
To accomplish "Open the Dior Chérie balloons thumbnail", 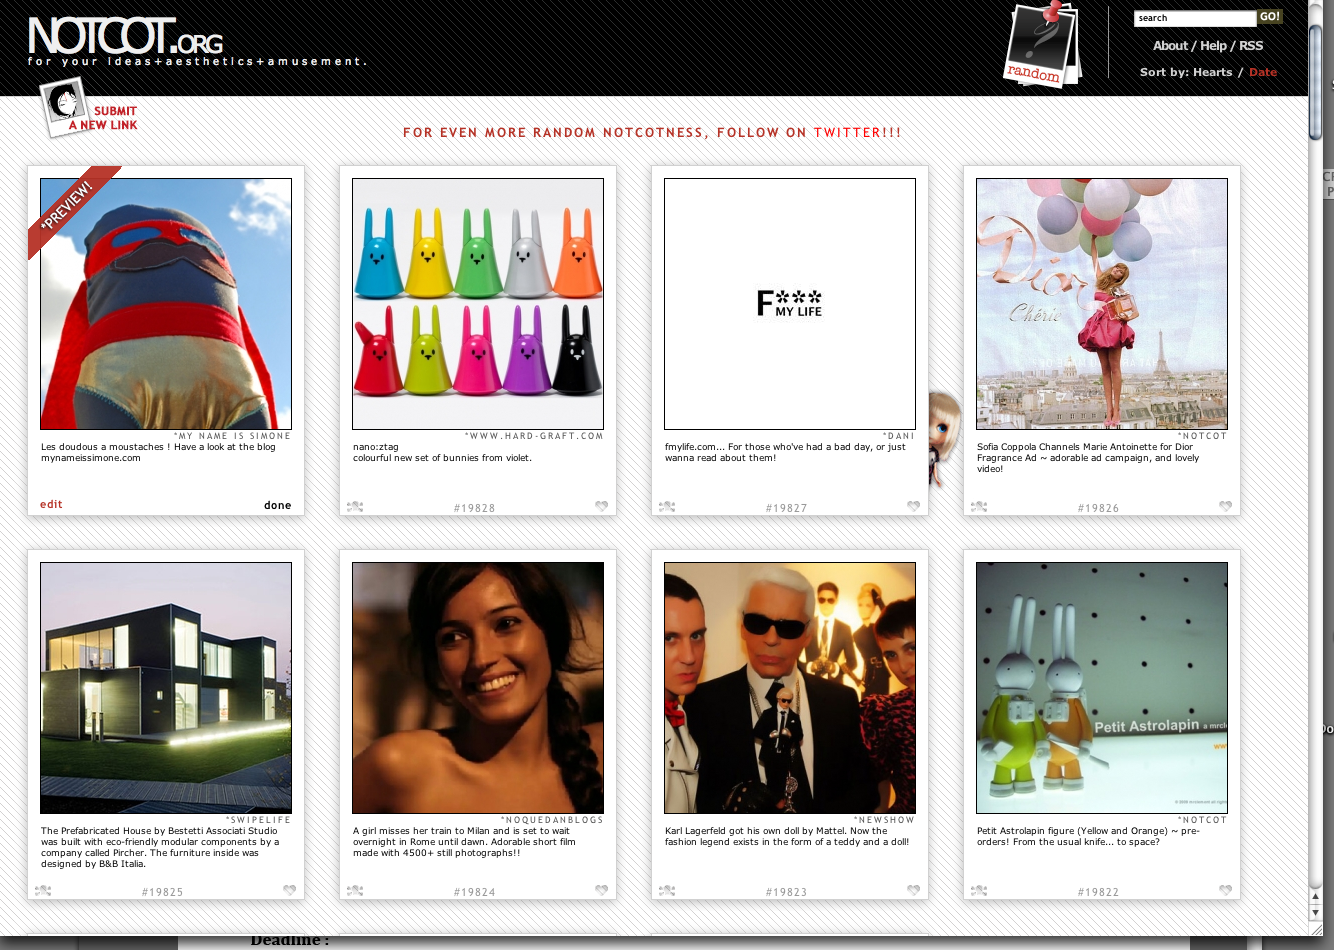I will point(1102,304).
